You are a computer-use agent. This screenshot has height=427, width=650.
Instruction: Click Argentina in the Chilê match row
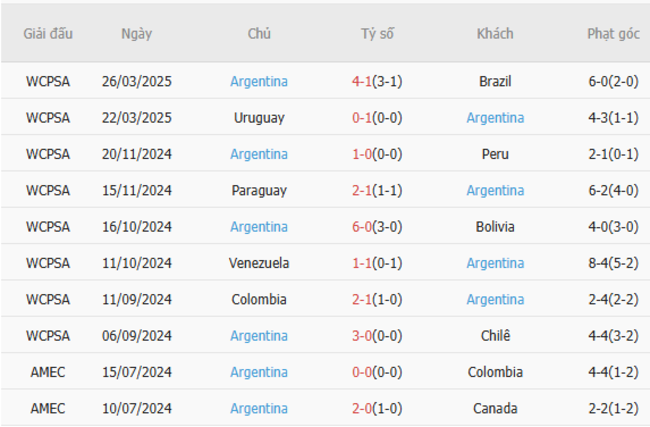(x=259, y=336)
